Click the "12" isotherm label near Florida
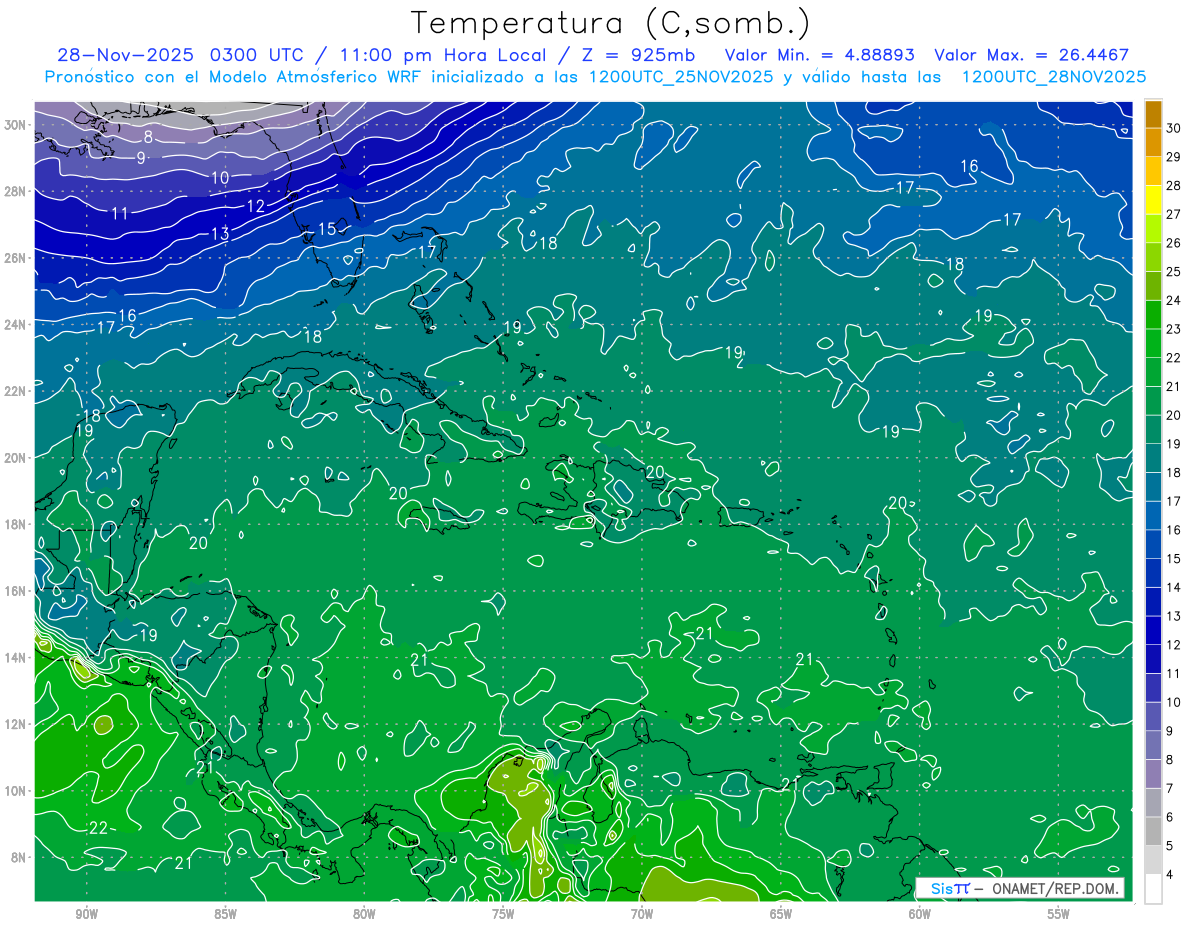This screenshot has width=1200, height=927. [255, 206]
